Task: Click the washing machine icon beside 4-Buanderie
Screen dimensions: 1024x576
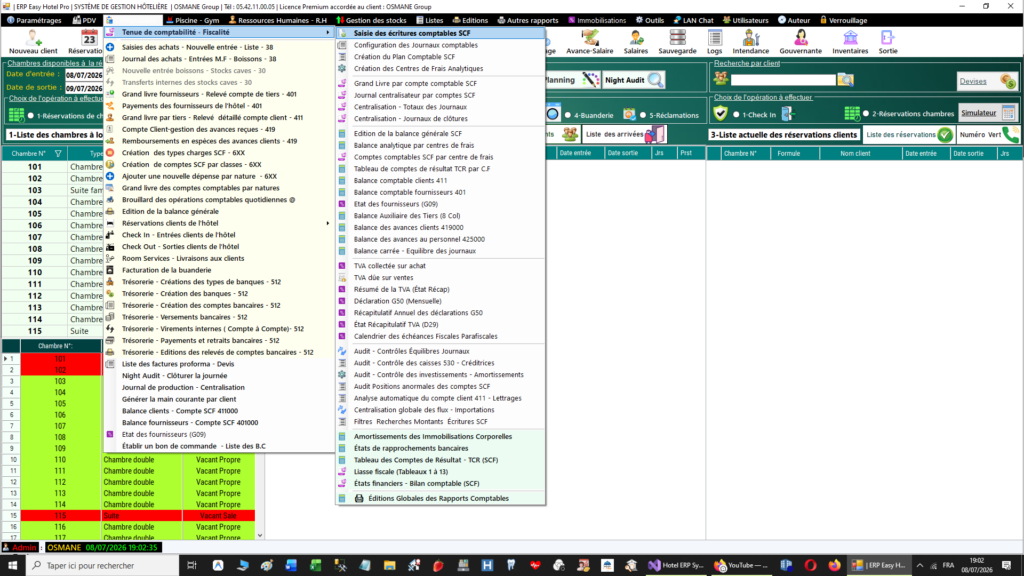Action: point(552,114)
